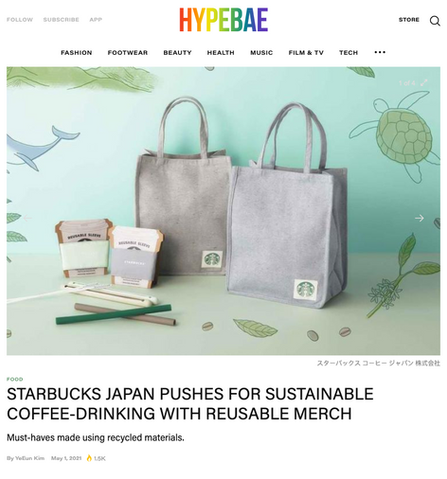
Task: Go to previous gallery image arrow
Action: [27, 218]
